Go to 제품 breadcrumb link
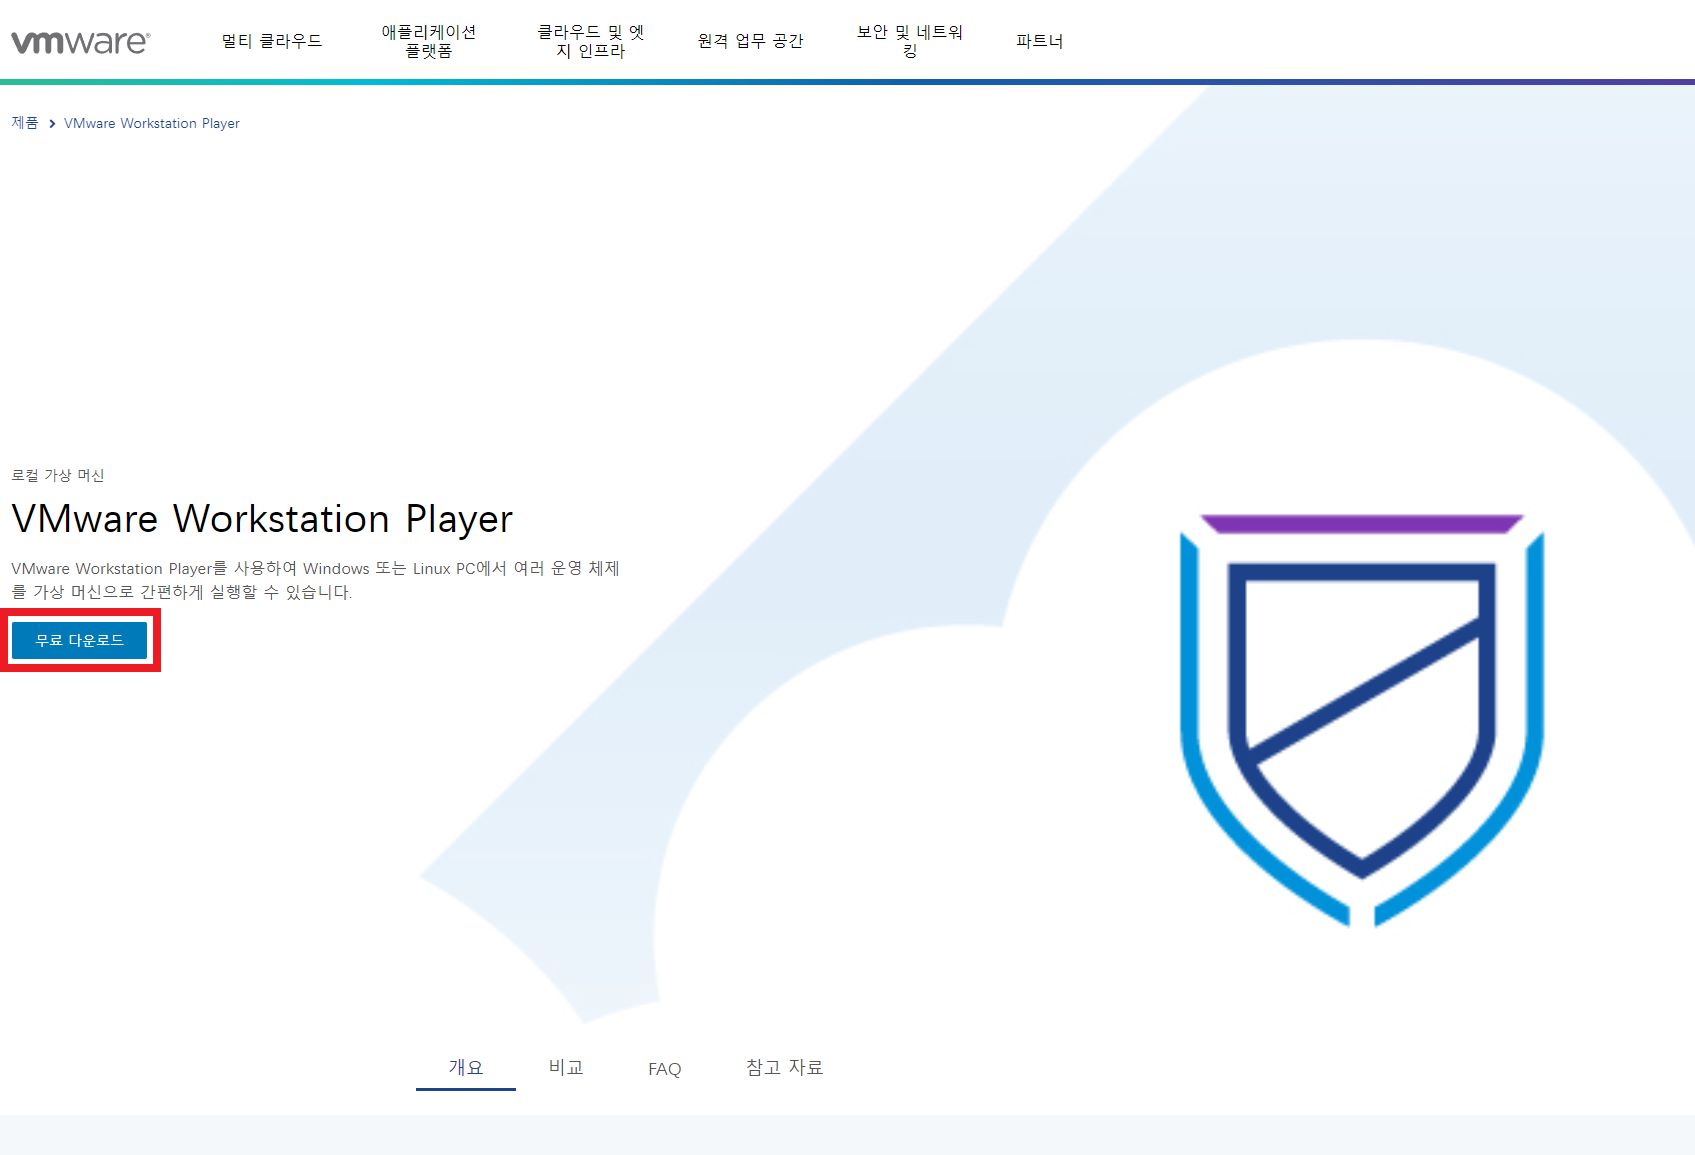This screenshot has height=1155, width=1695. (25, 123)
